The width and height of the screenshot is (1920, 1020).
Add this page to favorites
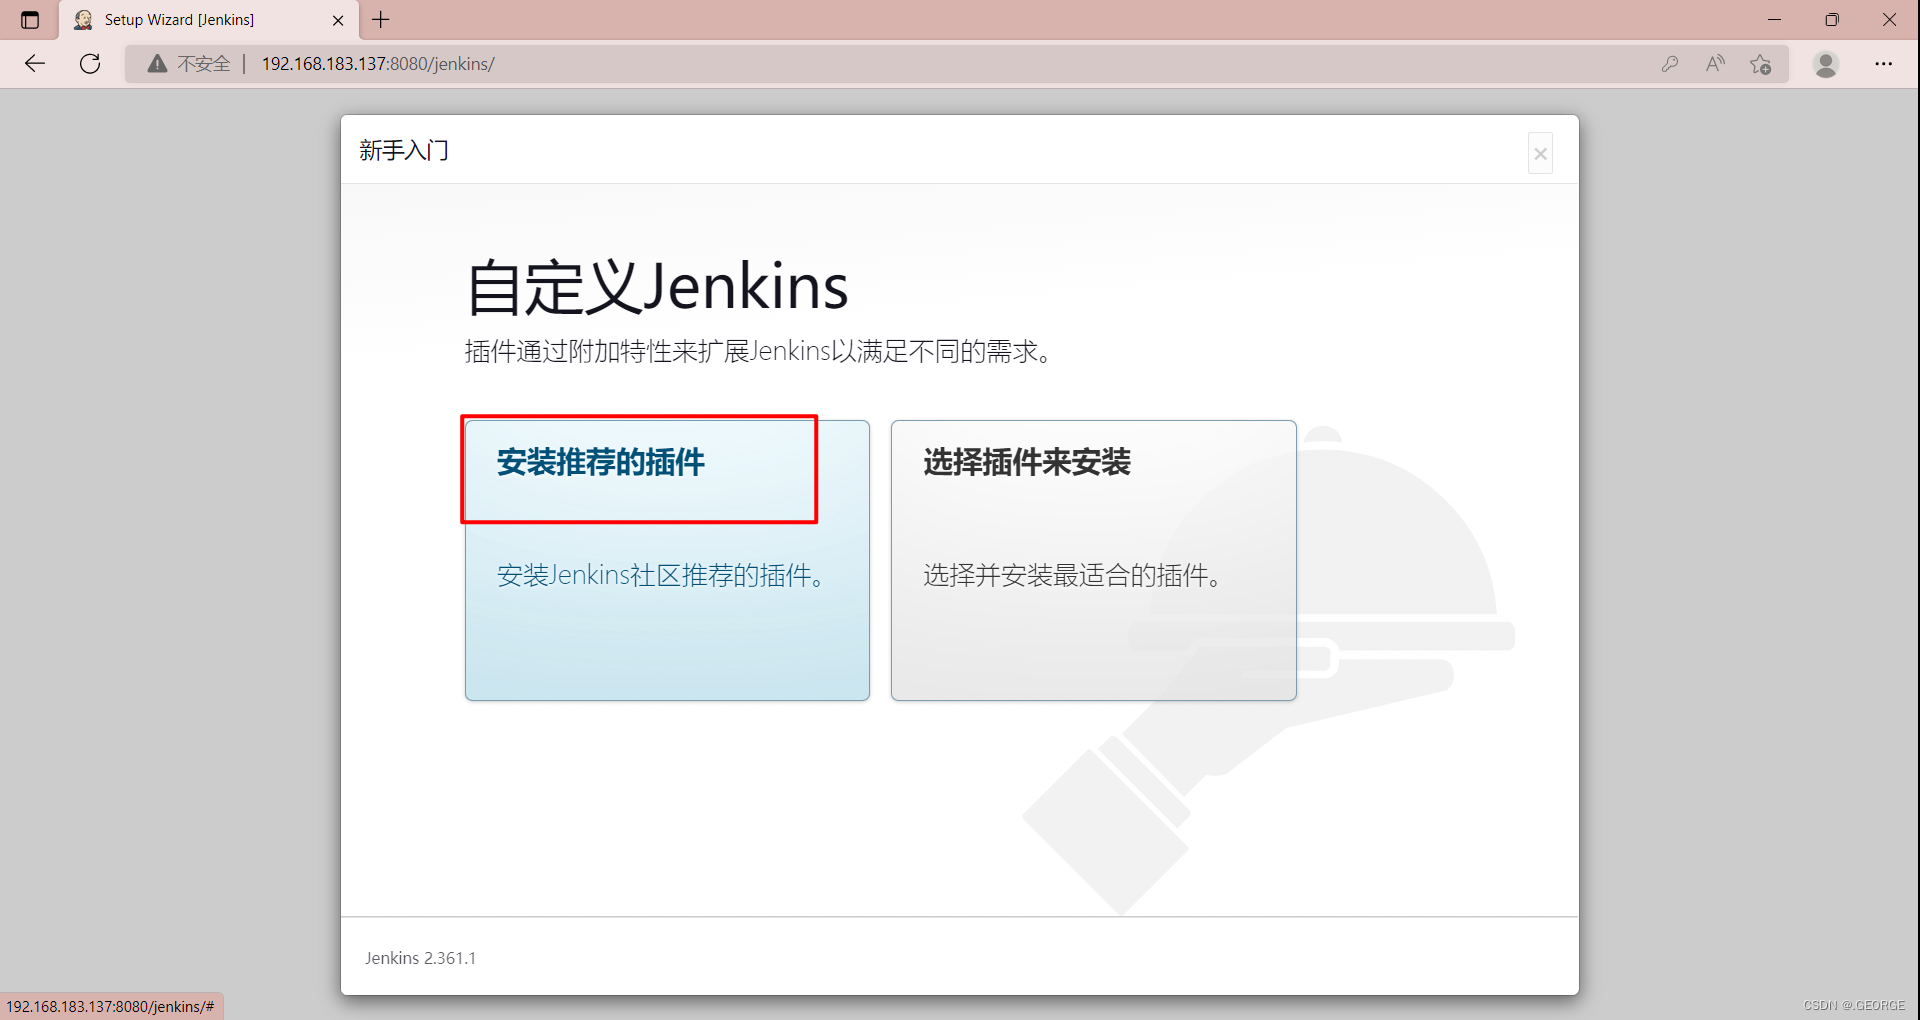1761,64
